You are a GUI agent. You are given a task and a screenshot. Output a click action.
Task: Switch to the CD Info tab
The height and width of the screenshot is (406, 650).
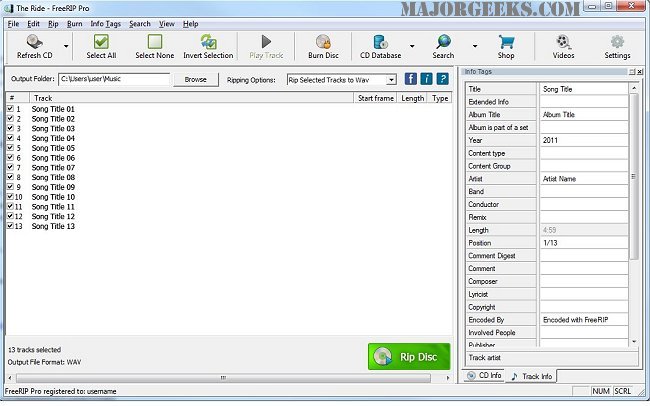click(484, 375)
